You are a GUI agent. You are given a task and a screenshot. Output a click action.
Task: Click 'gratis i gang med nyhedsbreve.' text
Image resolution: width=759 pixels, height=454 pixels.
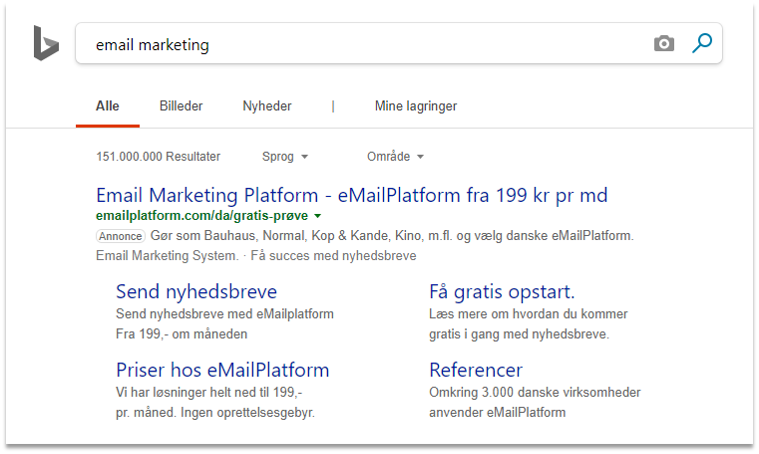click(x=519, y=334)
